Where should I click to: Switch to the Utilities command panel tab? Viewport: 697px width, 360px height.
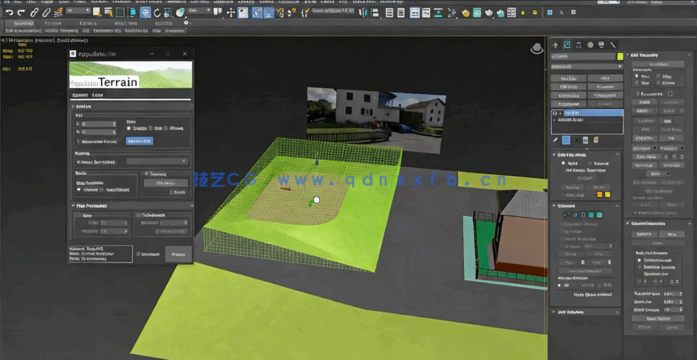613,45
